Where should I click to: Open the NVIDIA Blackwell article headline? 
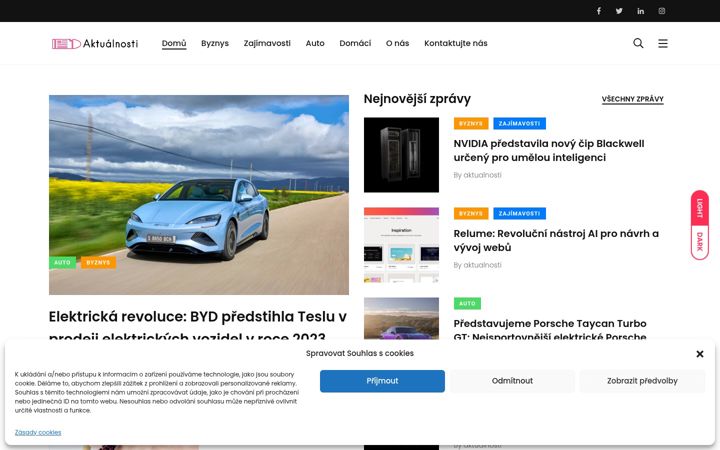tap(549, 151)
